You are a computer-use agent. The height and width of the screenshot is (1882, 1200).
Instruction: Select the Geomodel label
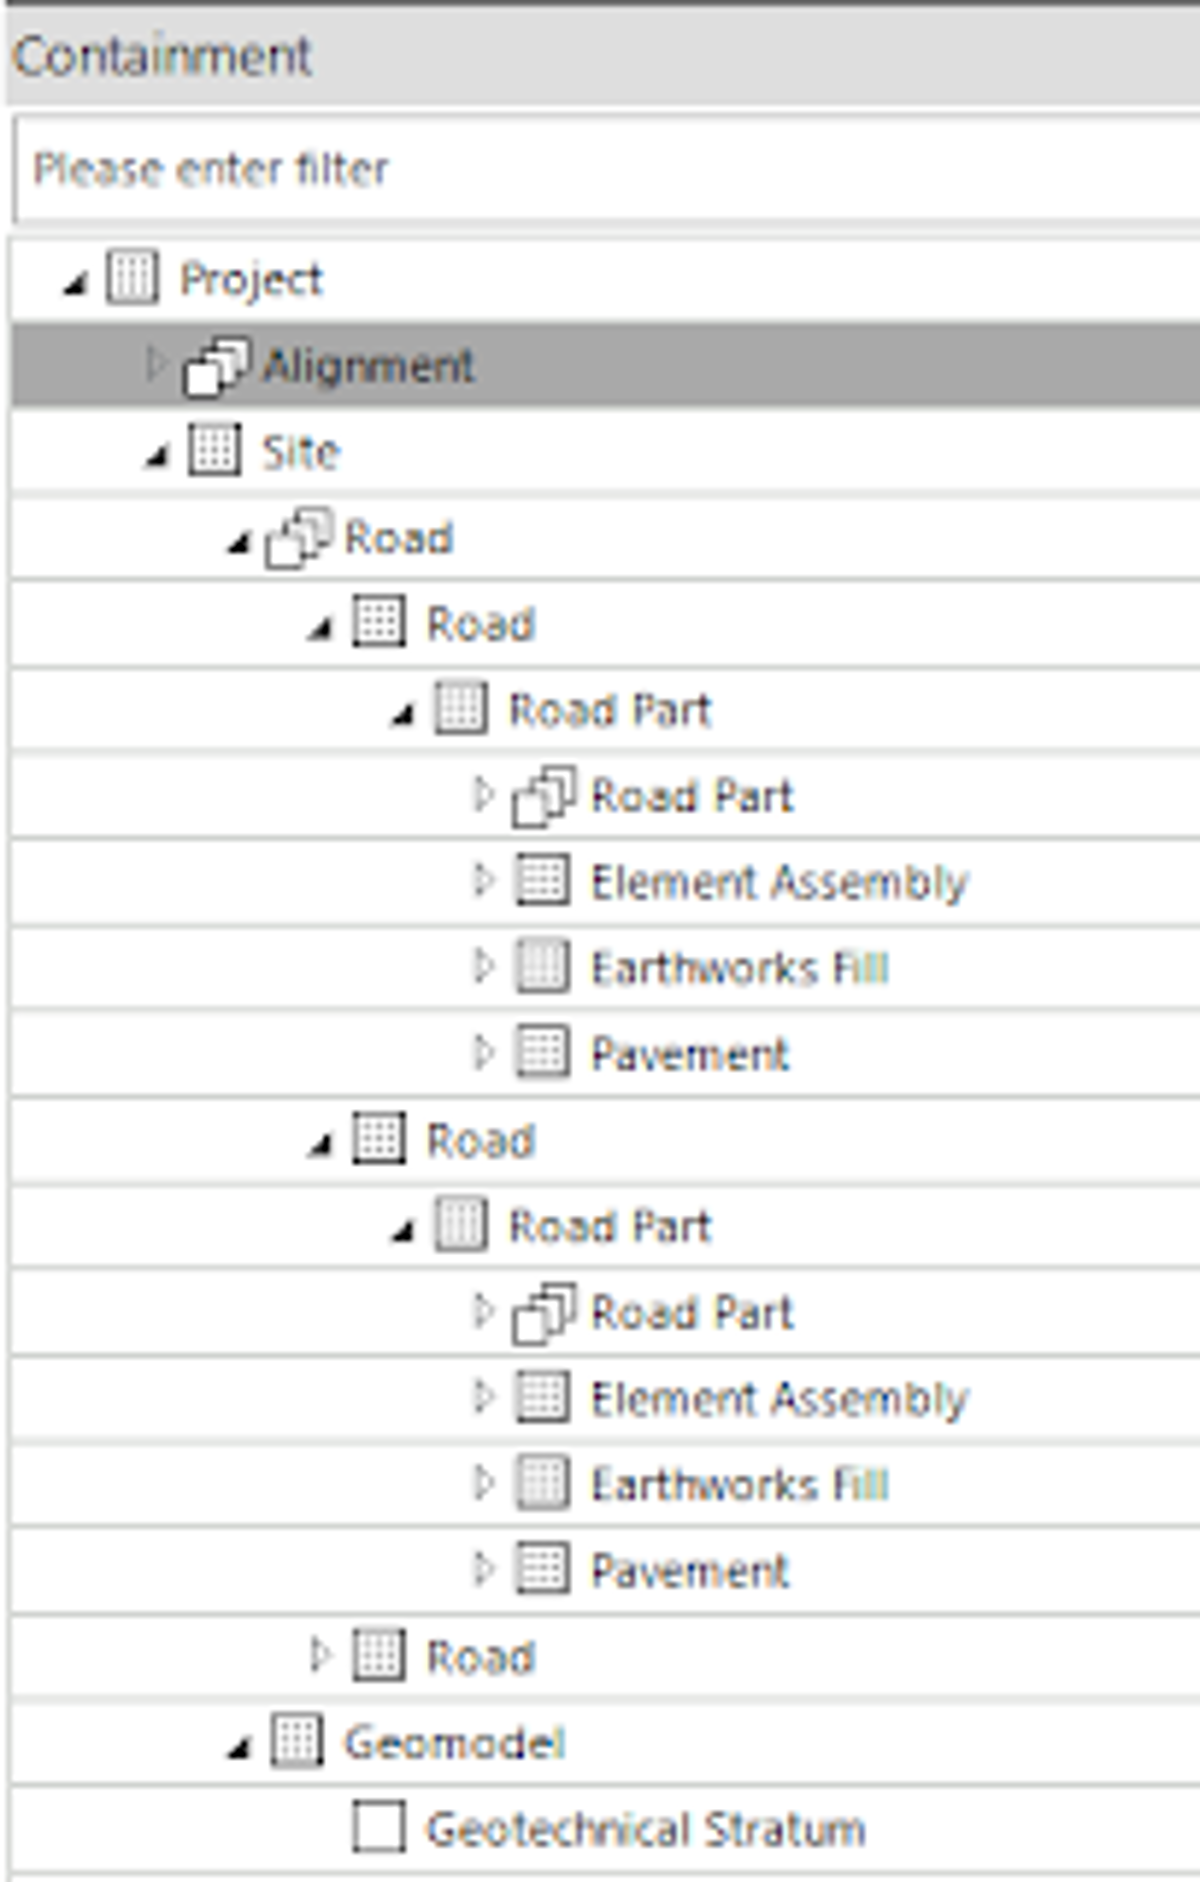tap(454, 1744)
